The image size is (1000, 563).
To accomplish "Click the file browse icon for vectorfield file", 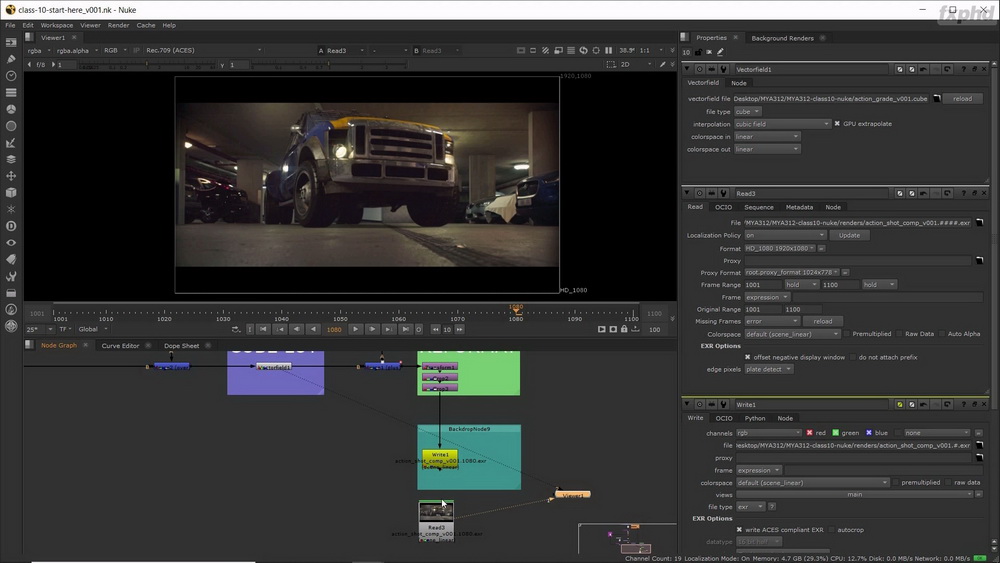I will [937, 99].
